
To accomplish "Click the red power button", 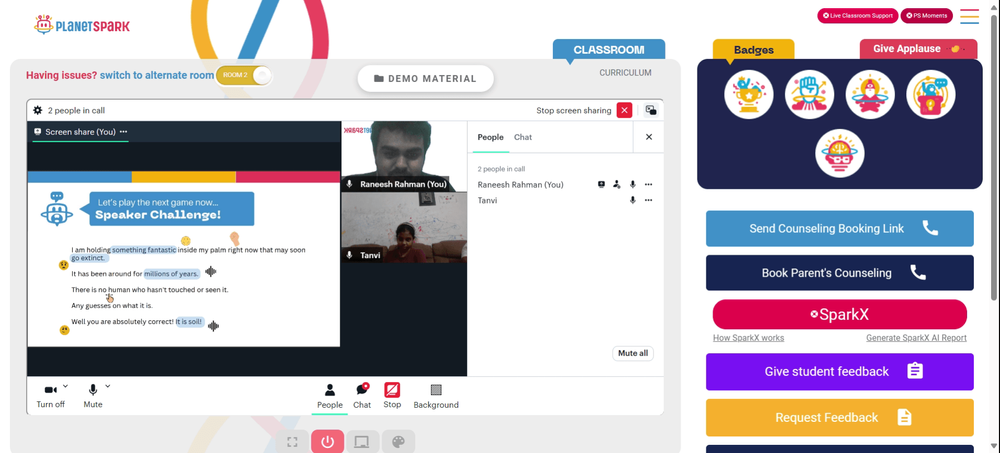I will pyautogui.click(x=328, y=442).
